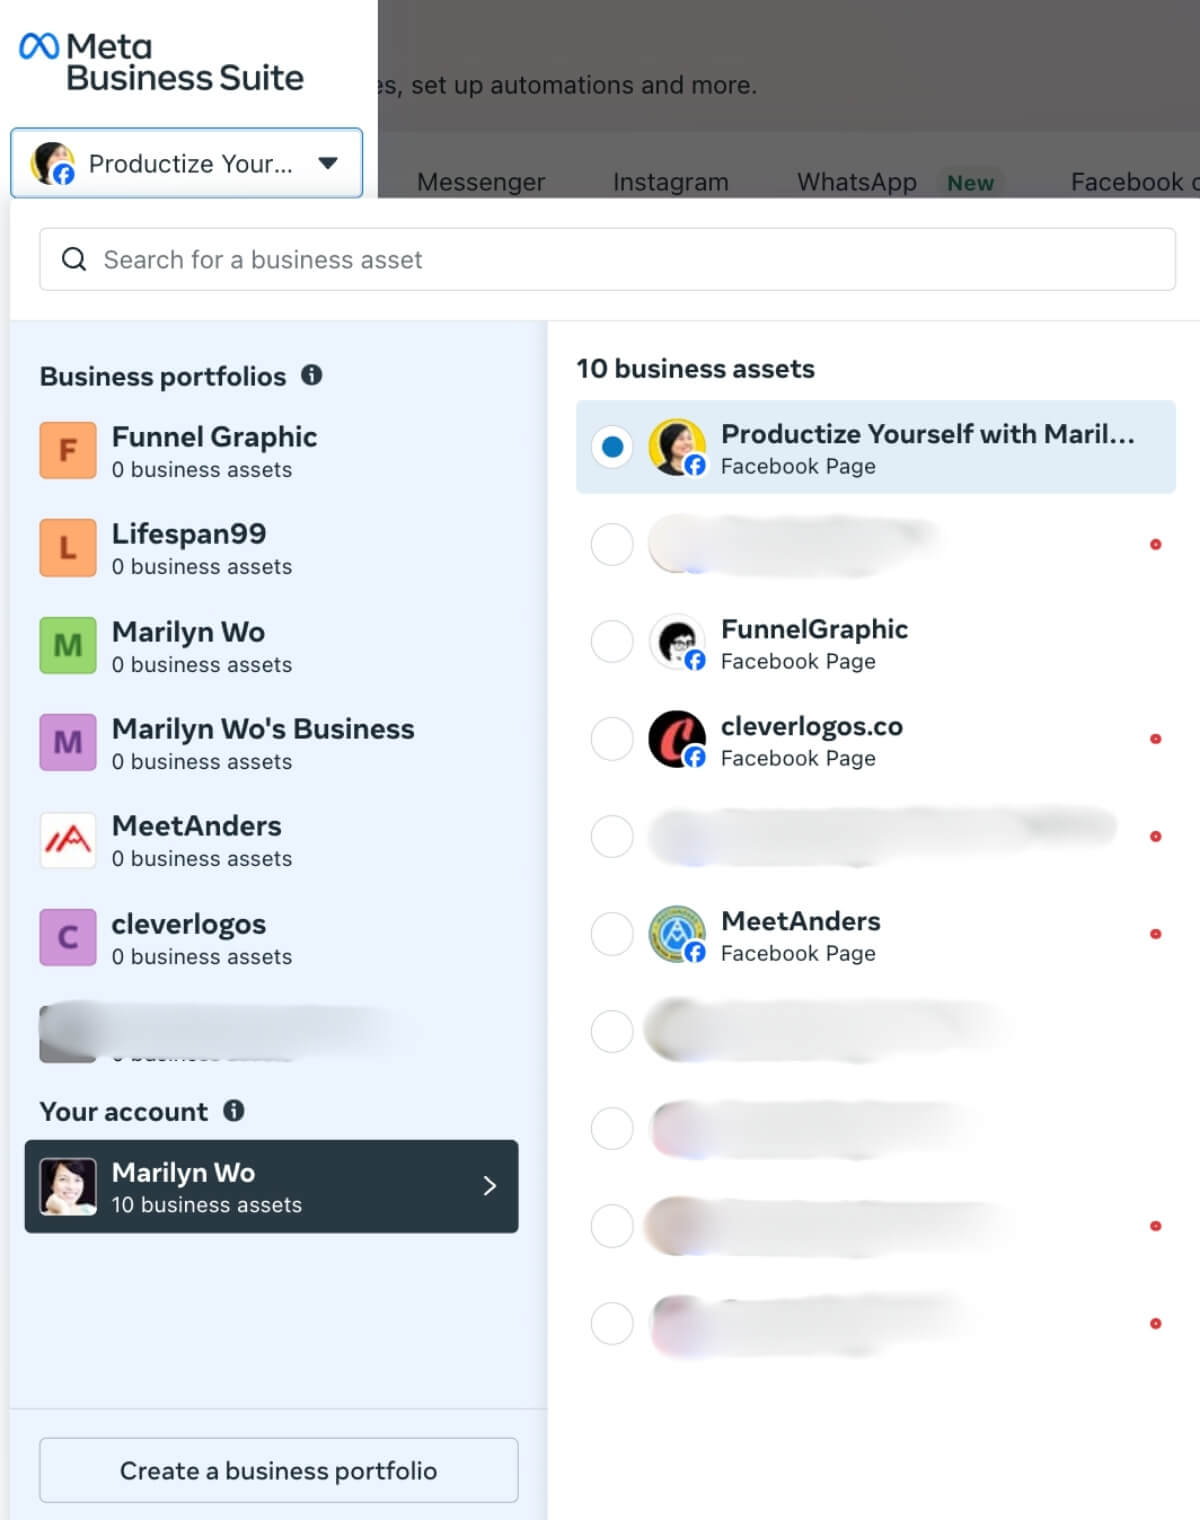Switch to the WhatsApp tab

tap(856, 182)
